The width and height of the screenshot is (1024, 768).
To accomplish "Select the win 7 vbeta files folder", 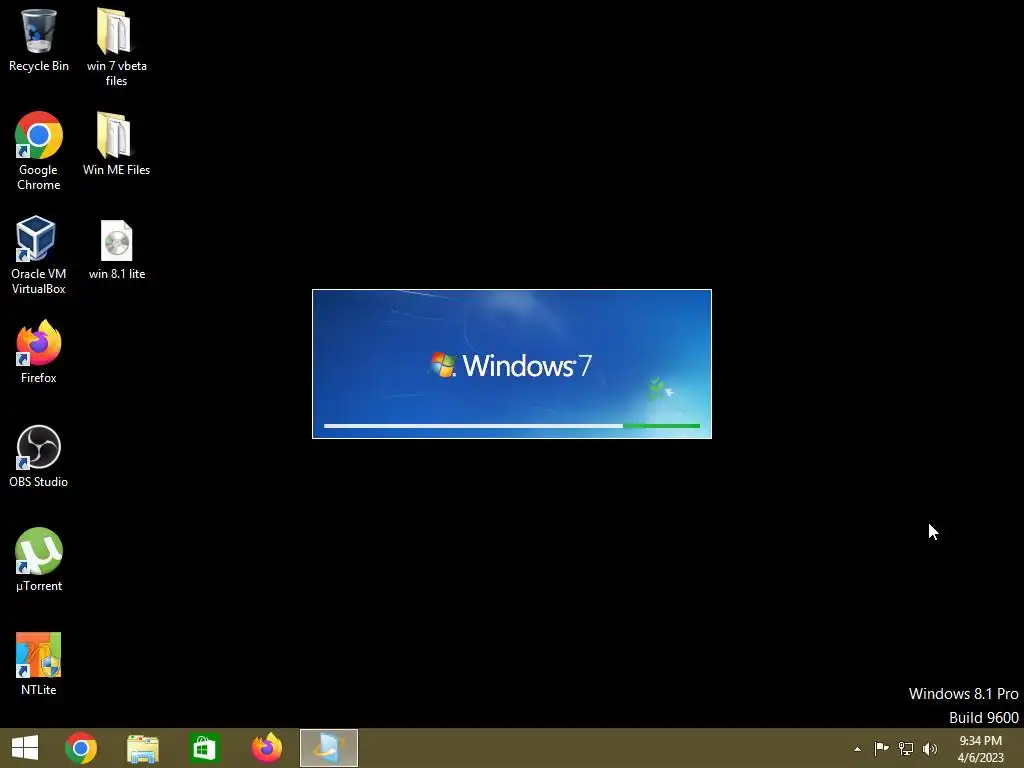I will tap(116, 47).
